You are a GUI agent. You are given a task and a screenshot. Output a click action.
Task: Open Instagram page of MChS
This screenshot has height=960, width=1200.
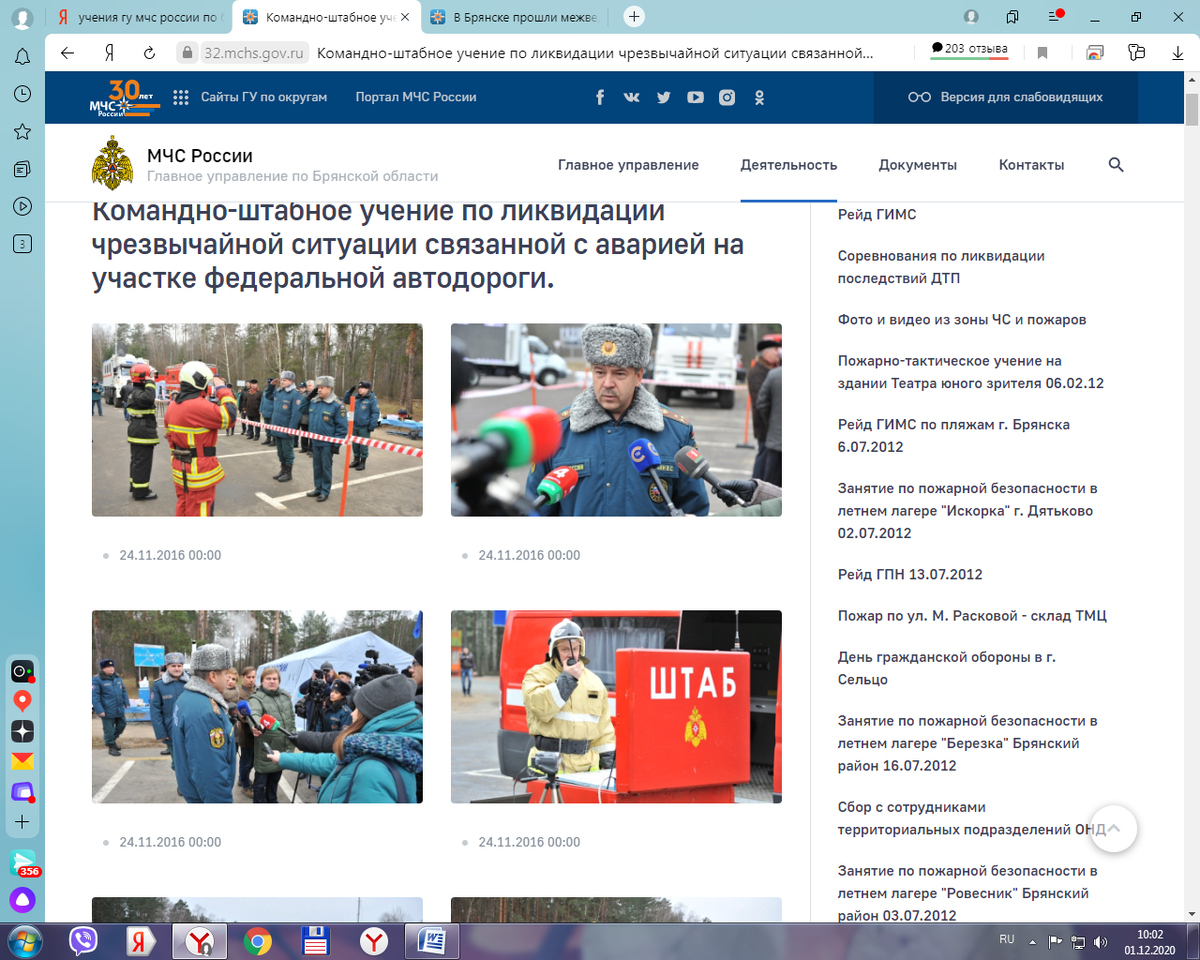[727, 97]
